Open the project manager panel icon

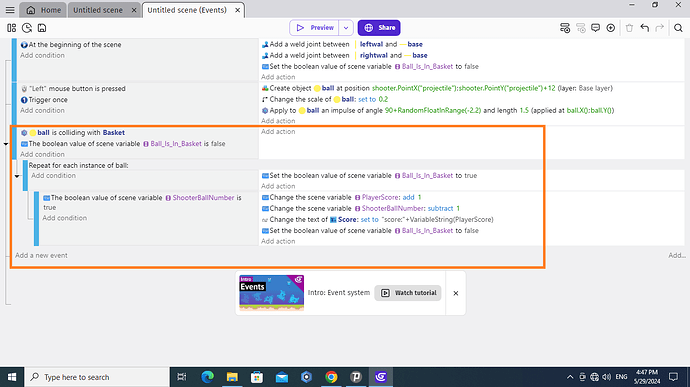pos(11,28)
